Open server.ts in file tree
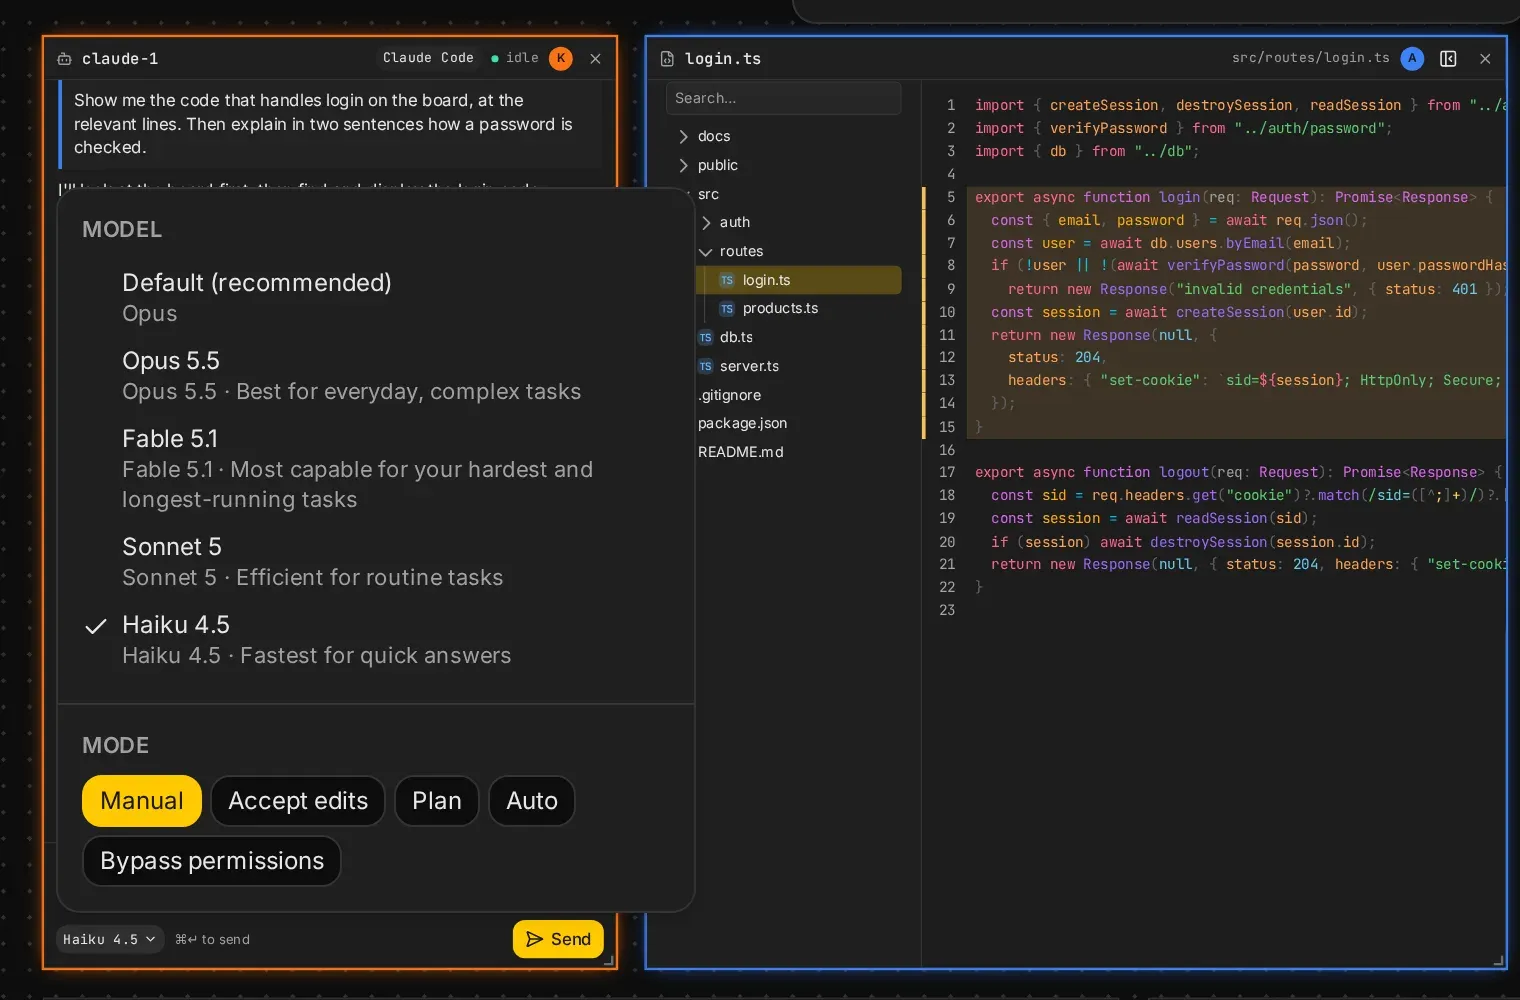 tap(800, 366)
